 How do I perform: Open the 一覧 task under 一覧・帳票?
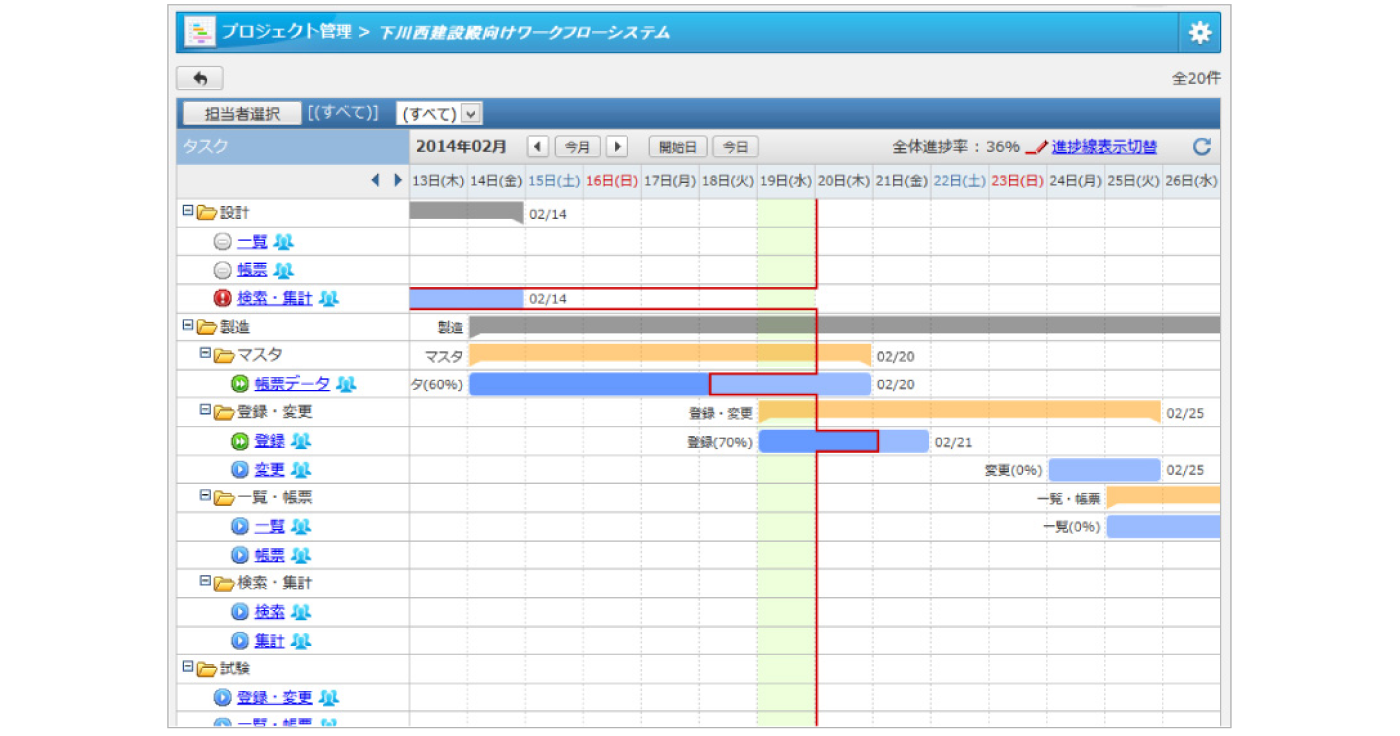(x=269, y=526)
